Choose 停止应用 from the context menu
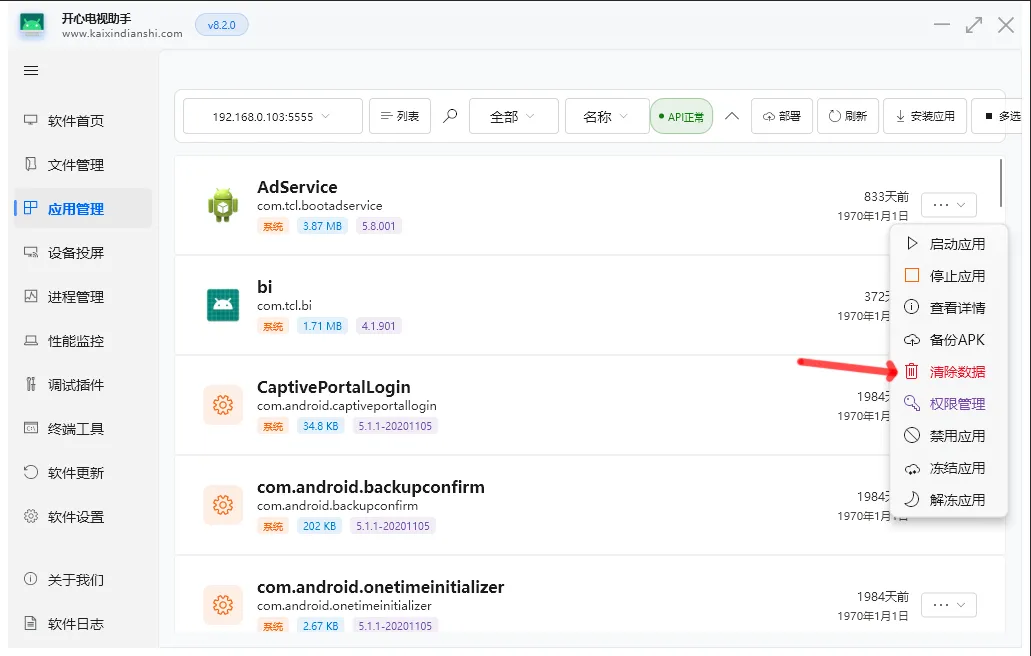 click(948, 276)
